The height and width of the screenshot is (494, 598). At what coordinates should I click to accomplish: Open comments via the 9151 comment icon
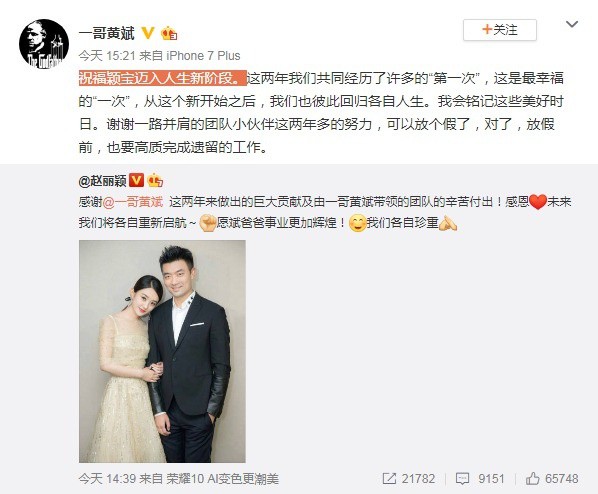click(x=463, y=478)
